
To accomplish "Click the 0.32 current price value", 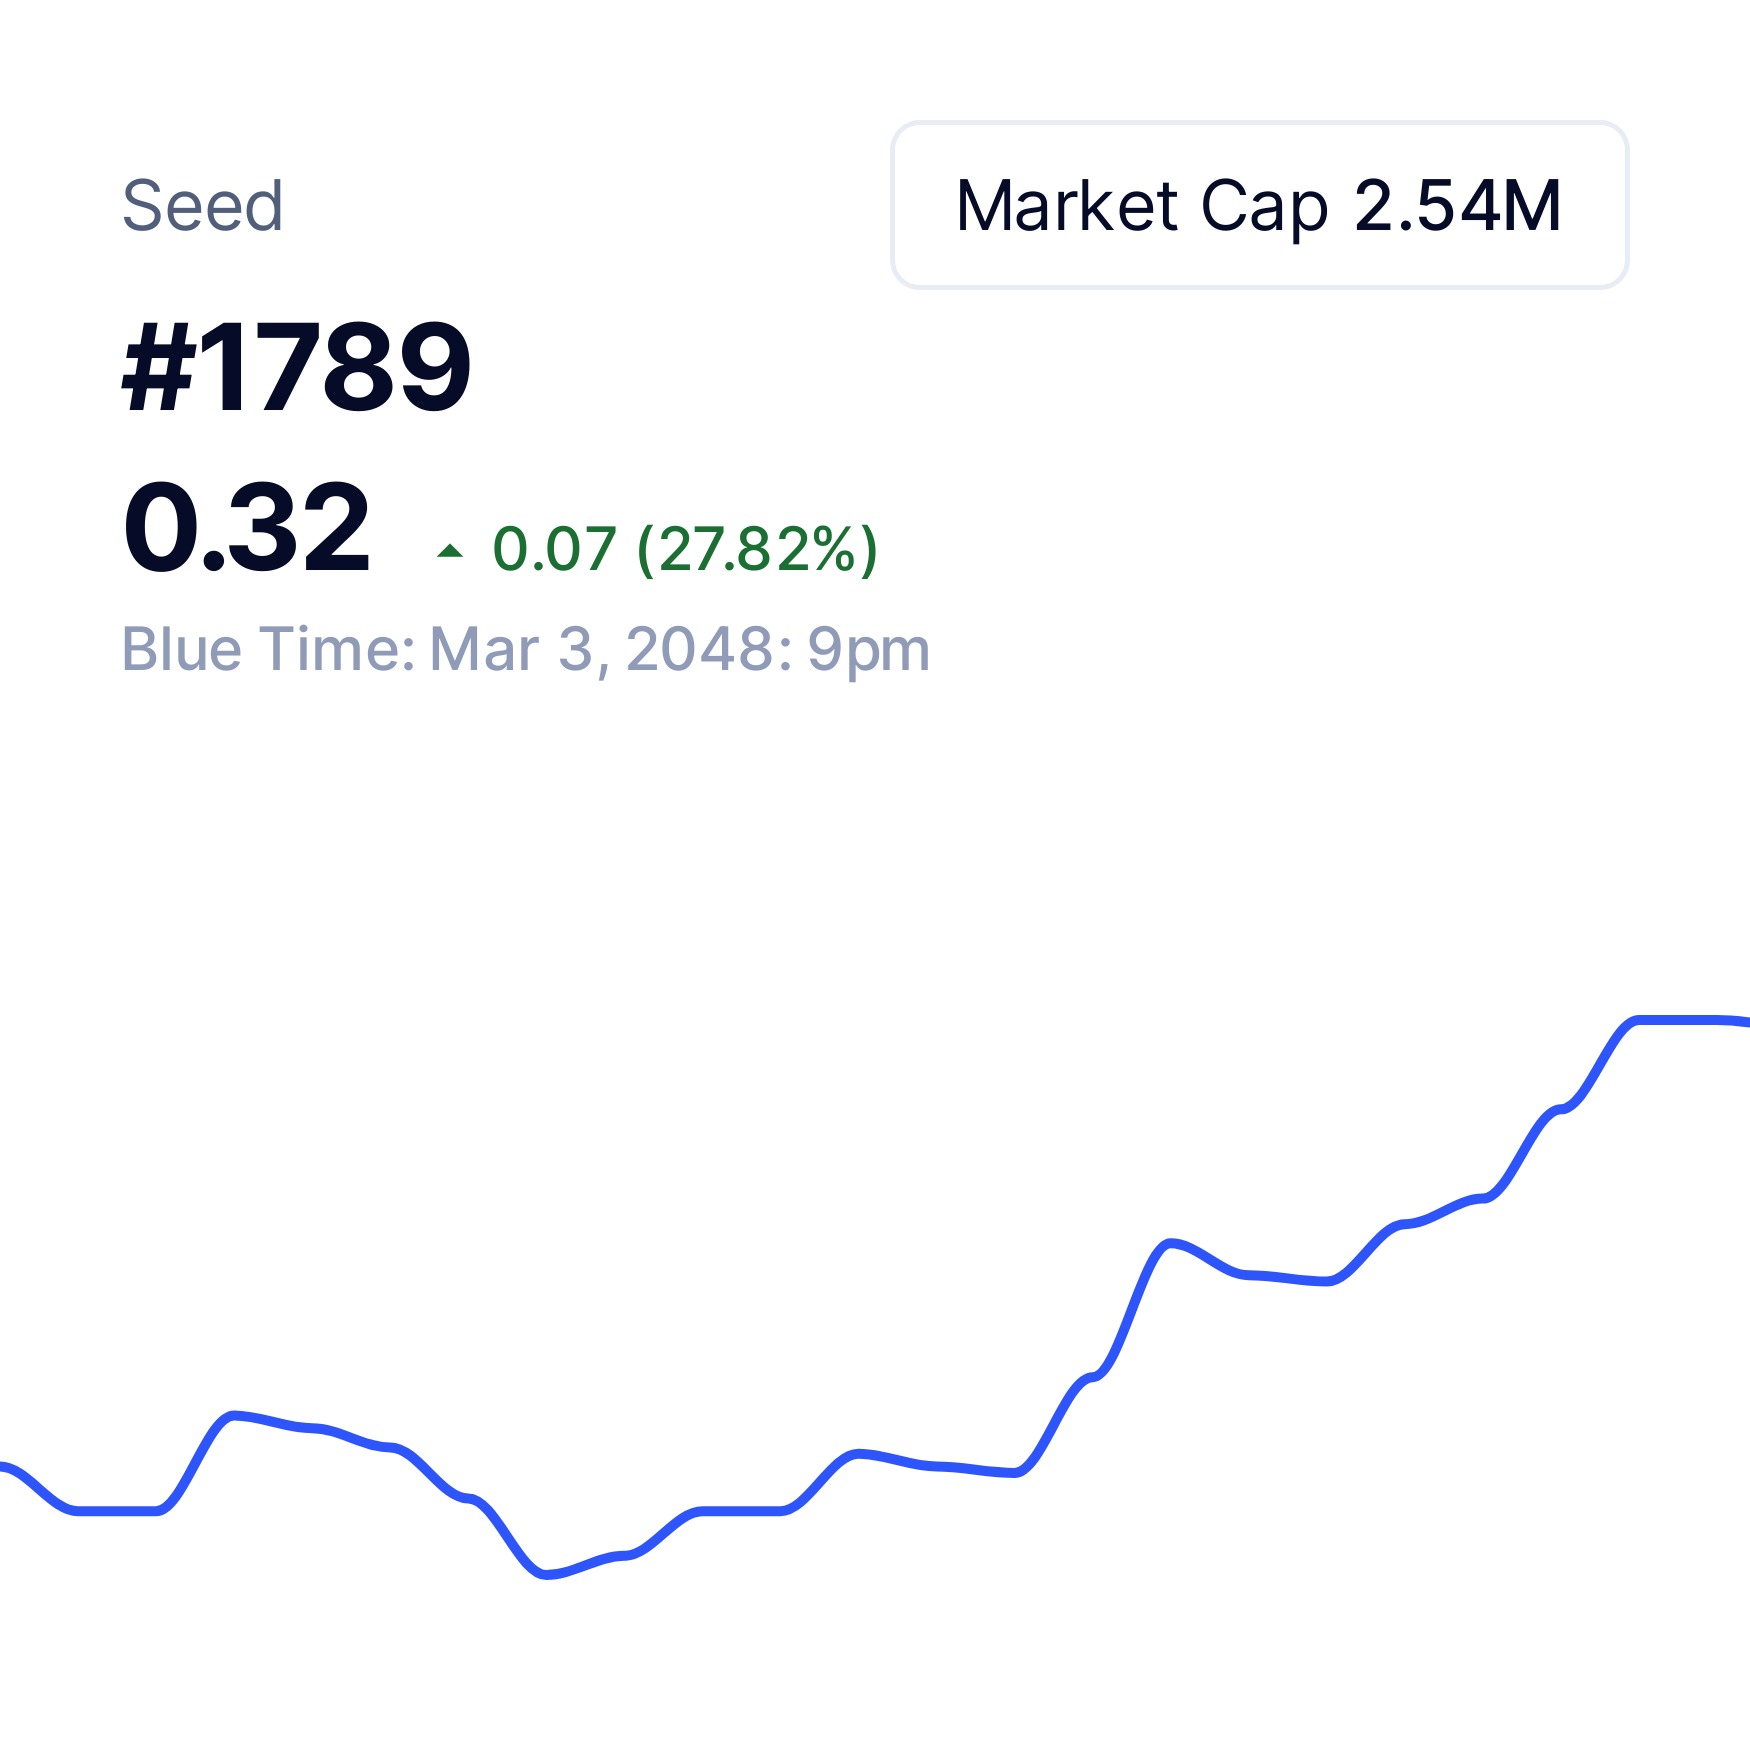I will (247, 527).
